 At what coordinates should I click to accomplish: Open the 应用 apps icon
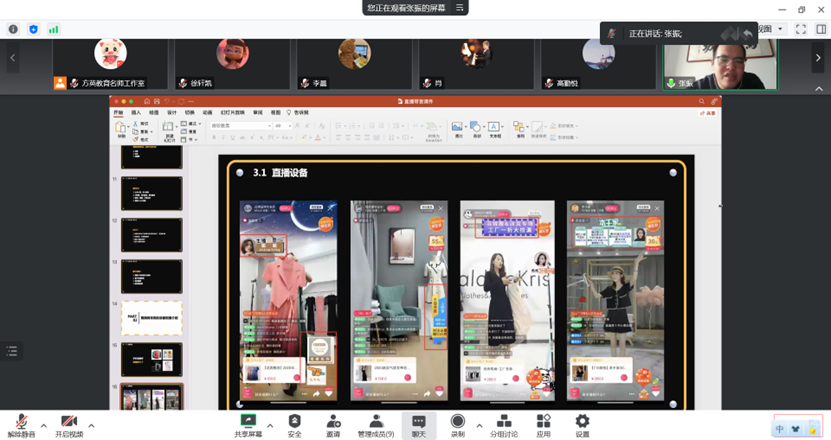tap(543, 422)
